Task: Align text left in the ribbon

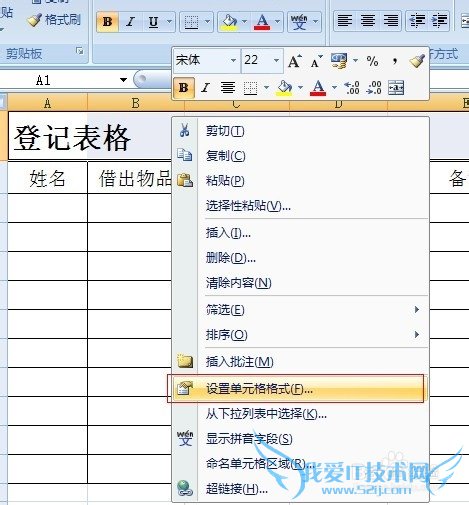Action: tap(345, 21)
